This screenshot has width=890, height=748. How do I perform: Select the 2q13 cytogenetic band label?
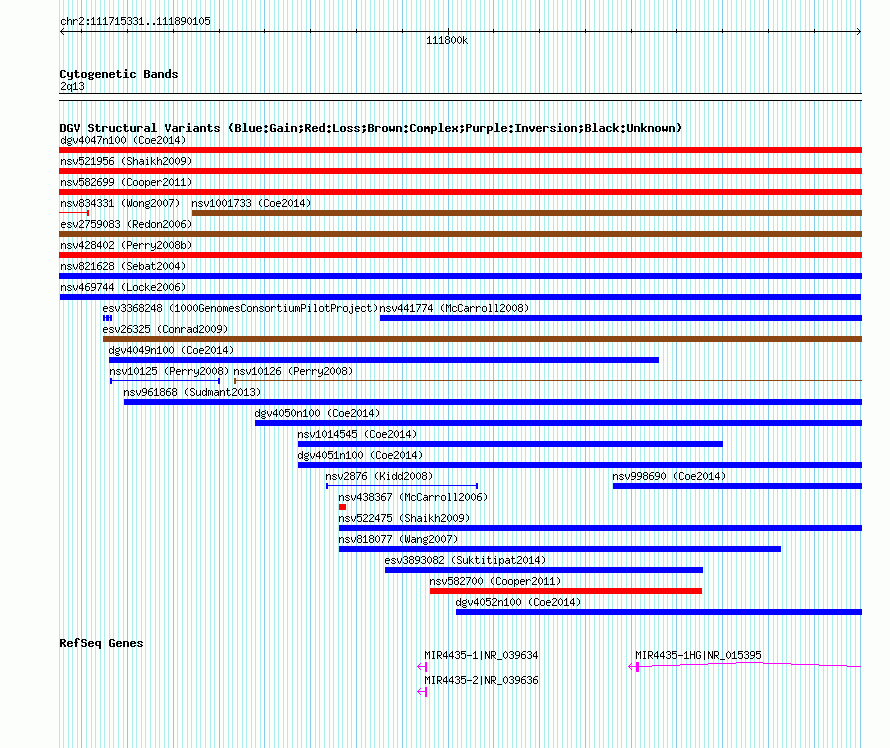(72, 86)
